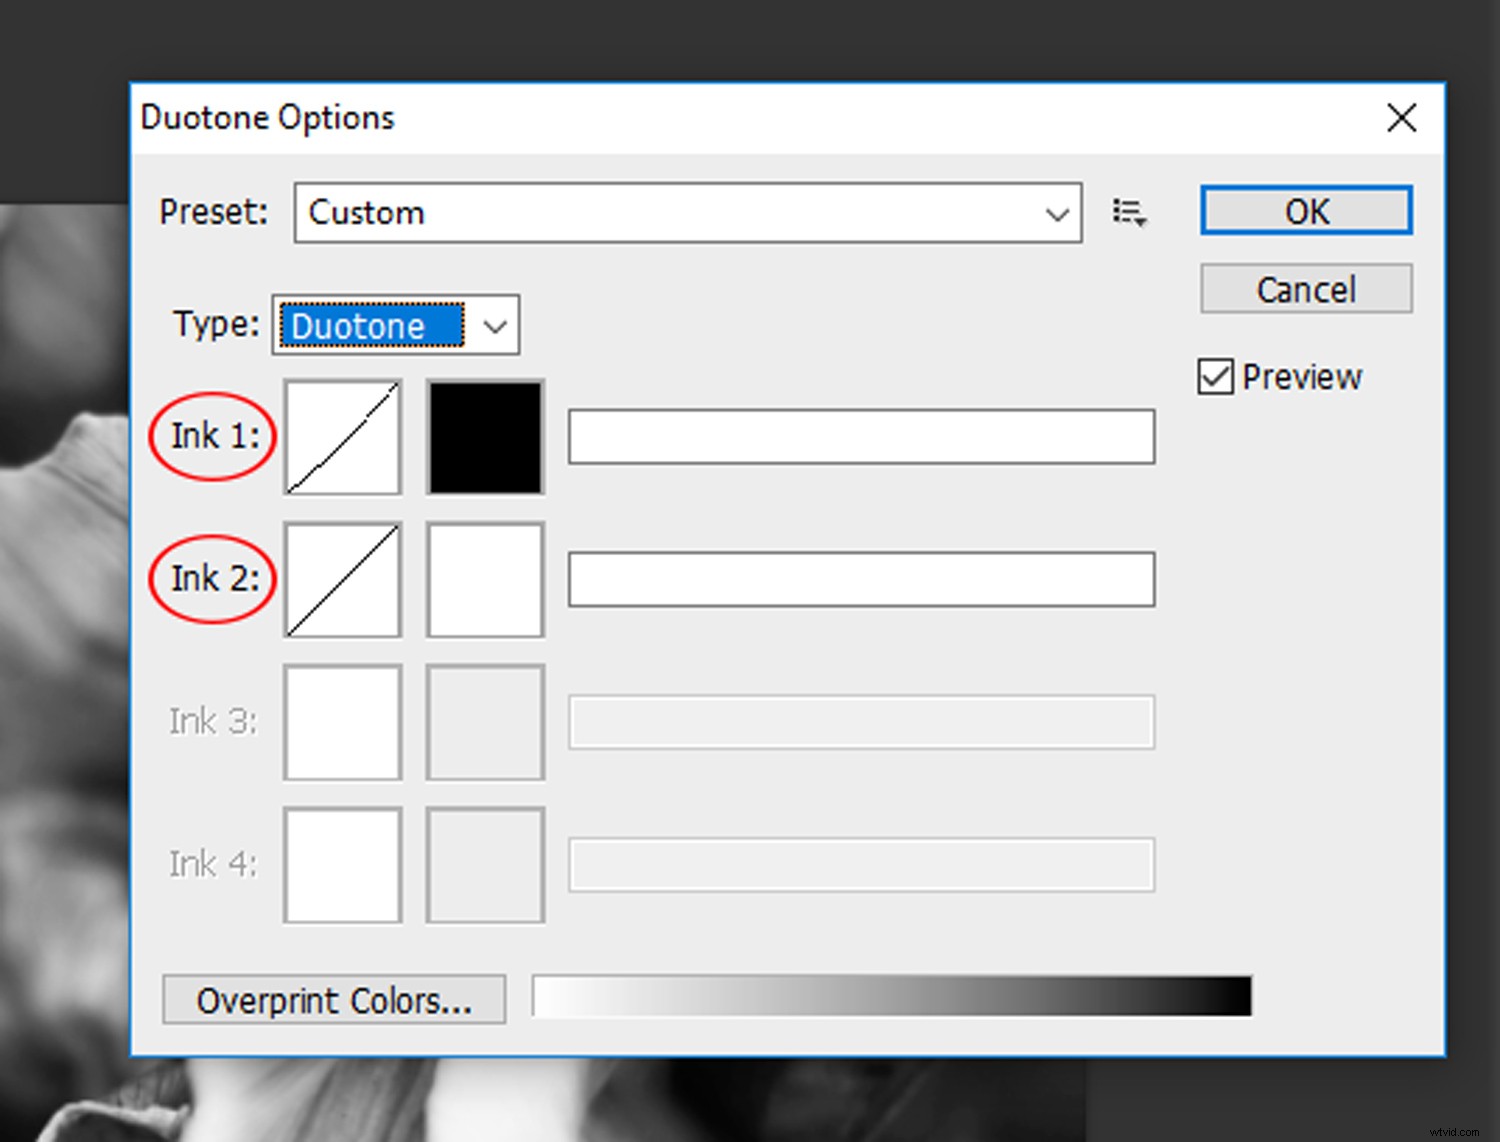
Task: Open the preset options menu icon
Action: pyautogui.click(x=1128, y=212)
